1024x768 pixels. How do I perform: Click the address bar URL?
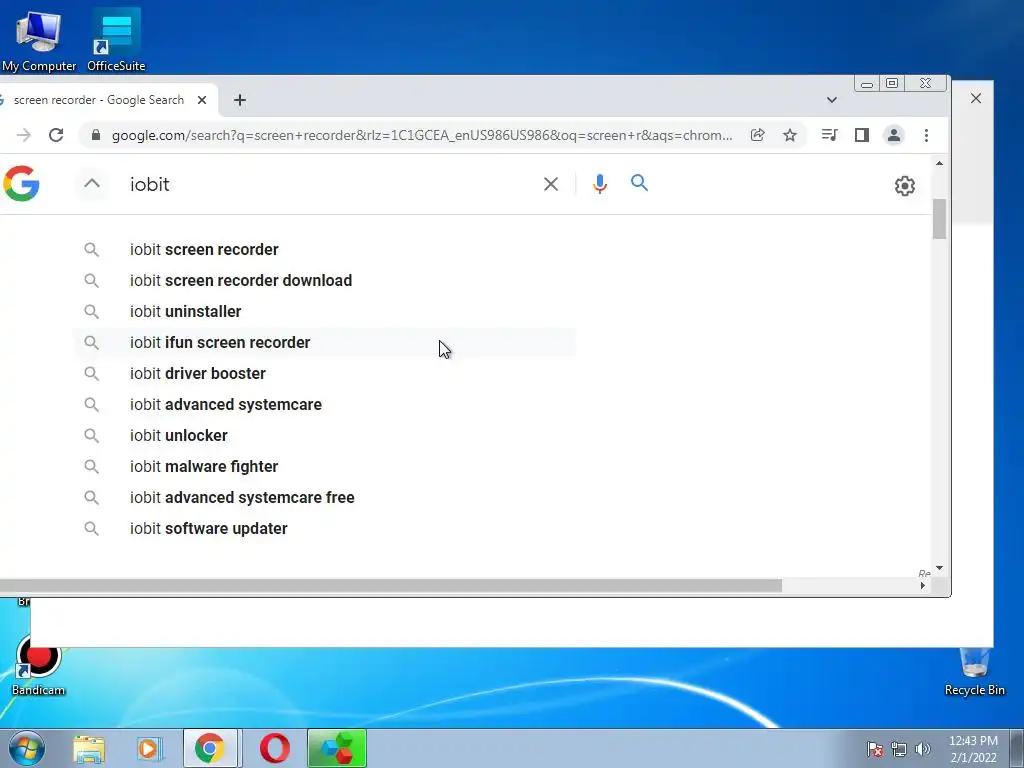coord(421,135)
